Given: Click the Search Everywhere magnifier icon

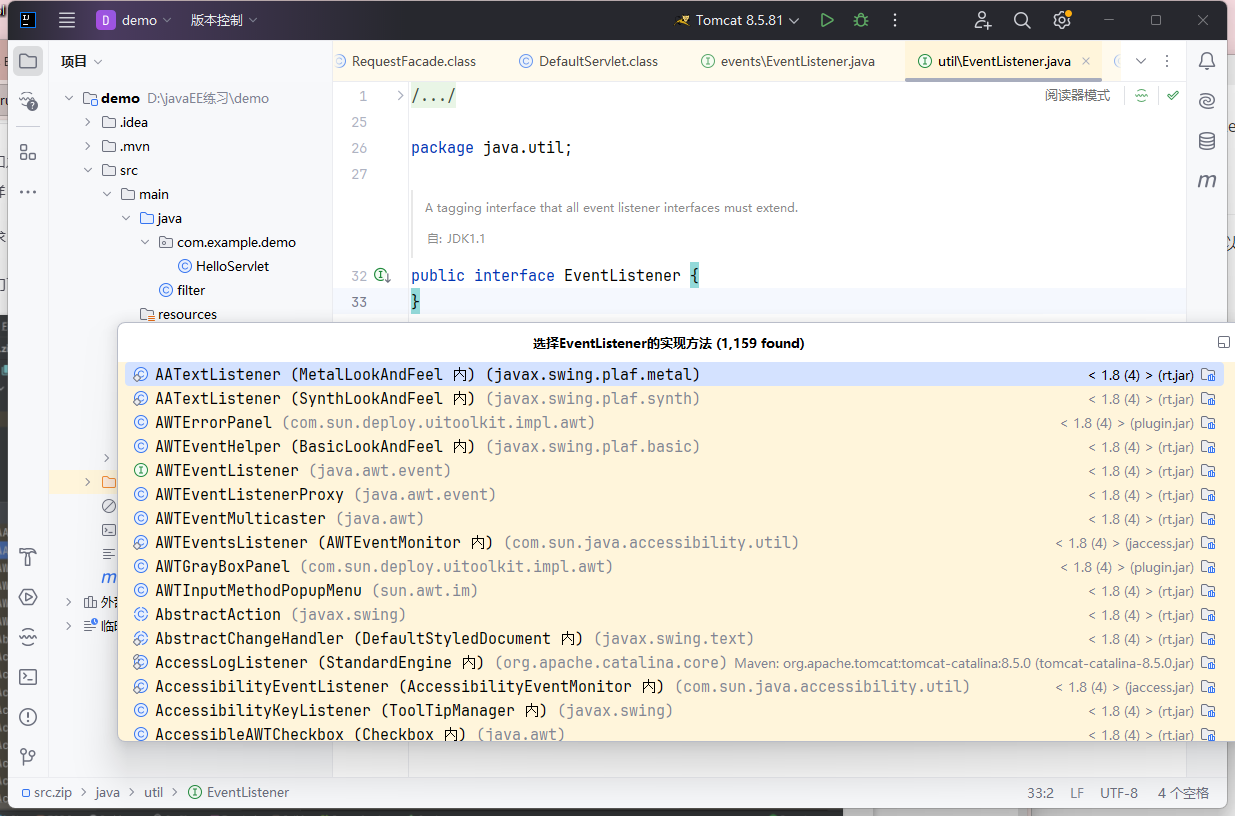Looking at the screenshot, I should 1022,20.
